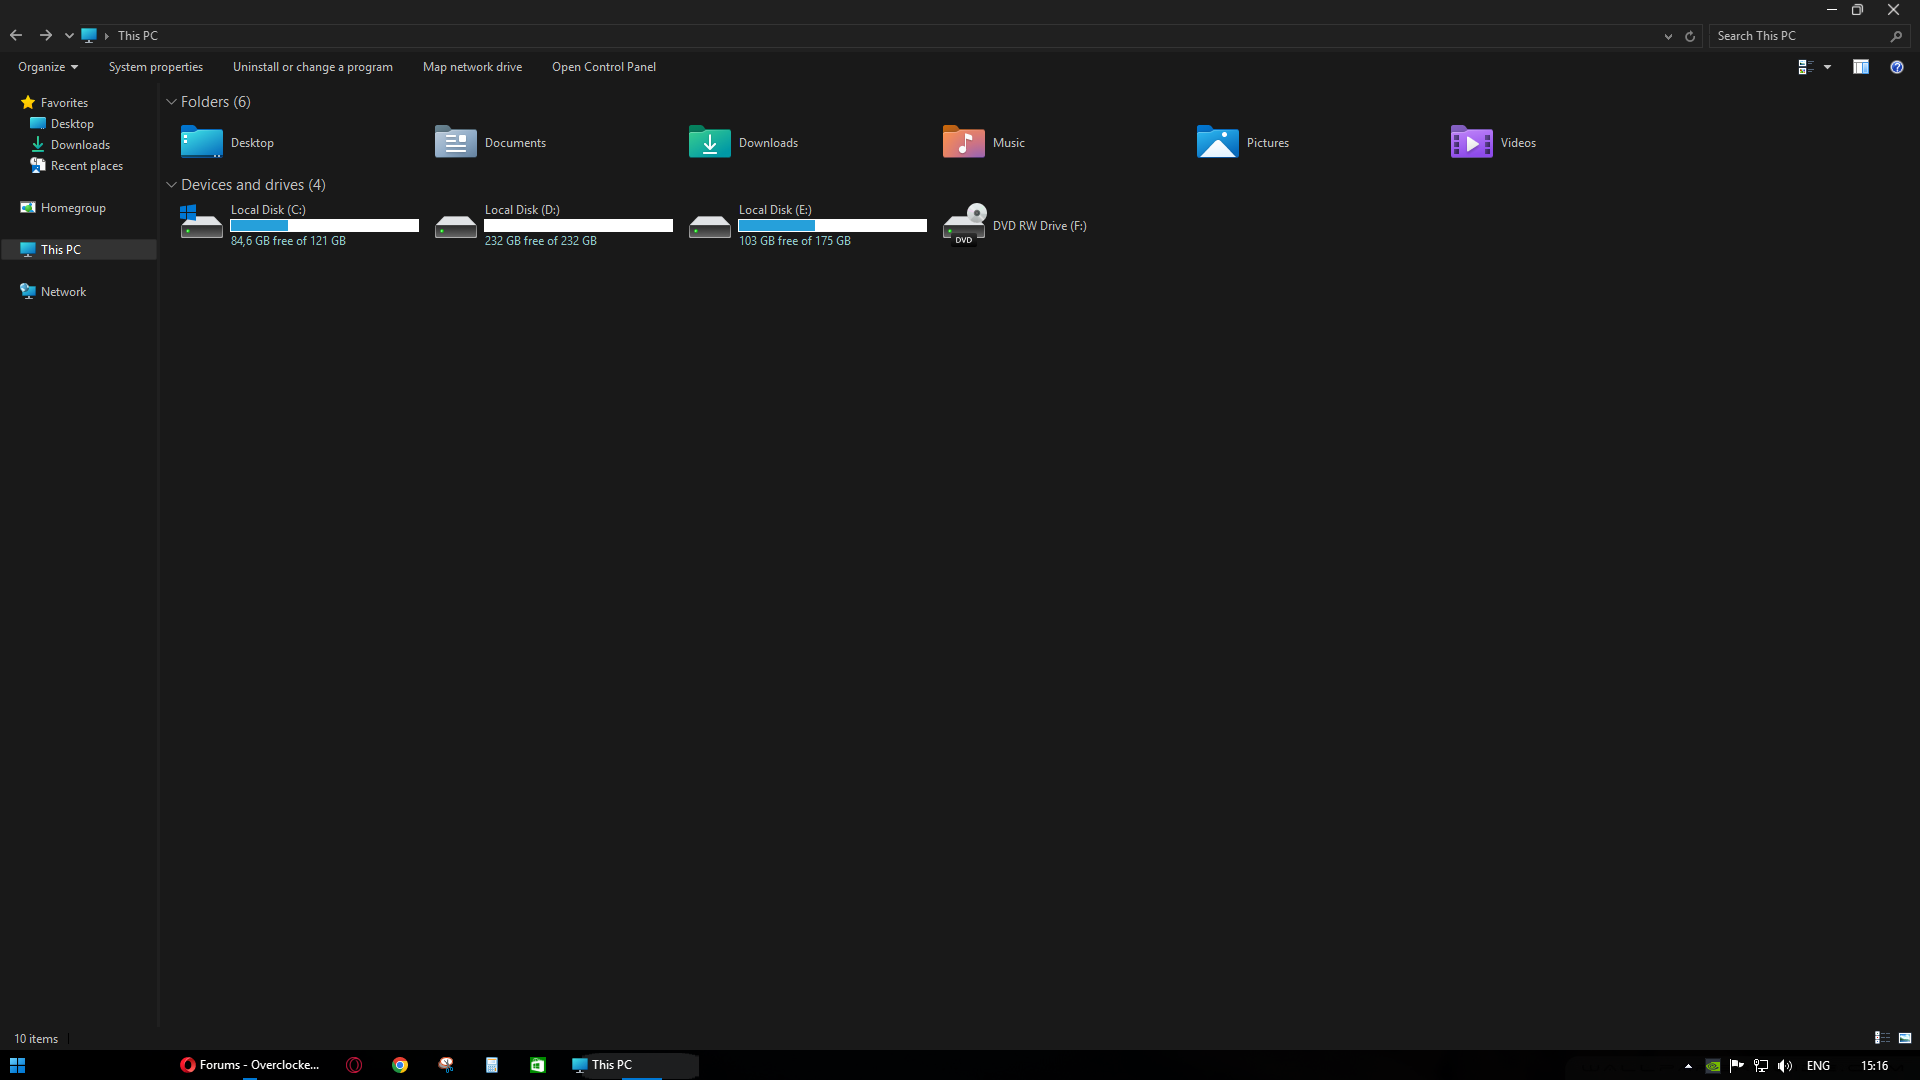The image size is (1920, 1080).
Task: Click Map network drive
Action: click(472, 66)
